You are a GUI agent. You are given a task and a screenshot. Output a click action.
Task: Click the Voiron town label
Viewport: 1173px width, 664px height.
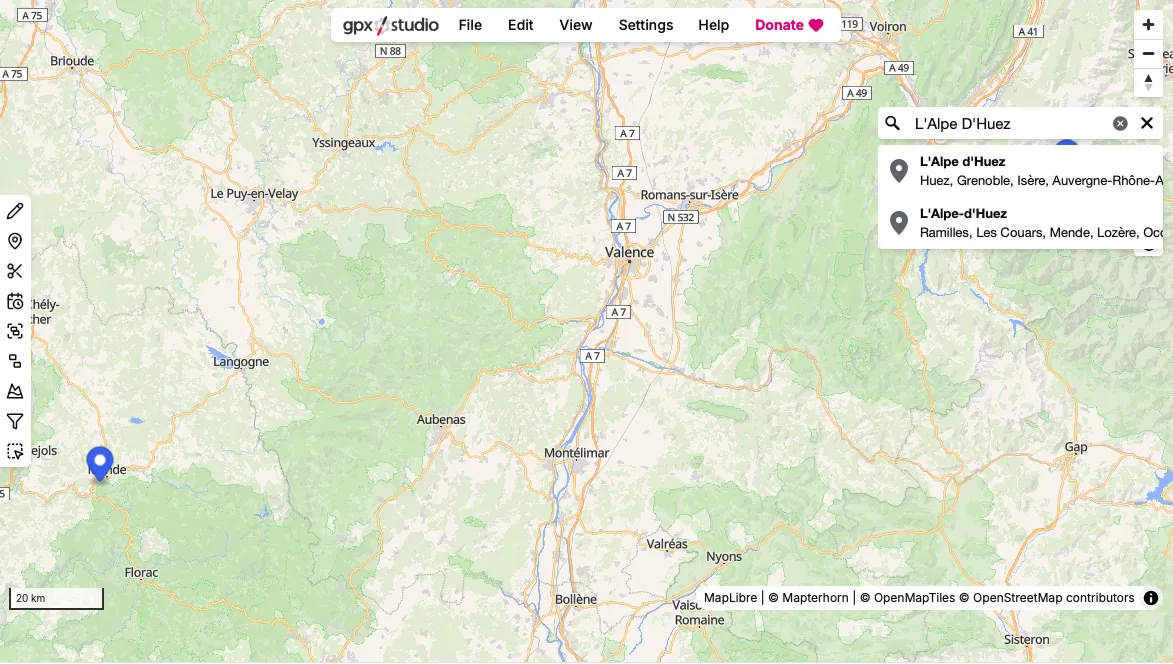[888, 27]
